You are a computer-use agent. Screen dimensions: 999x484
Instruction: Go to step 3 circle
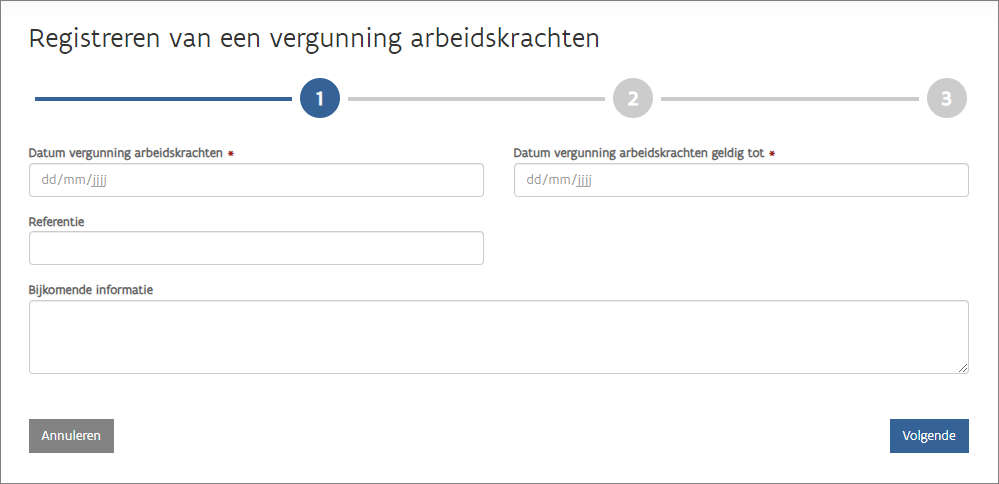click(x=946, y=99)
